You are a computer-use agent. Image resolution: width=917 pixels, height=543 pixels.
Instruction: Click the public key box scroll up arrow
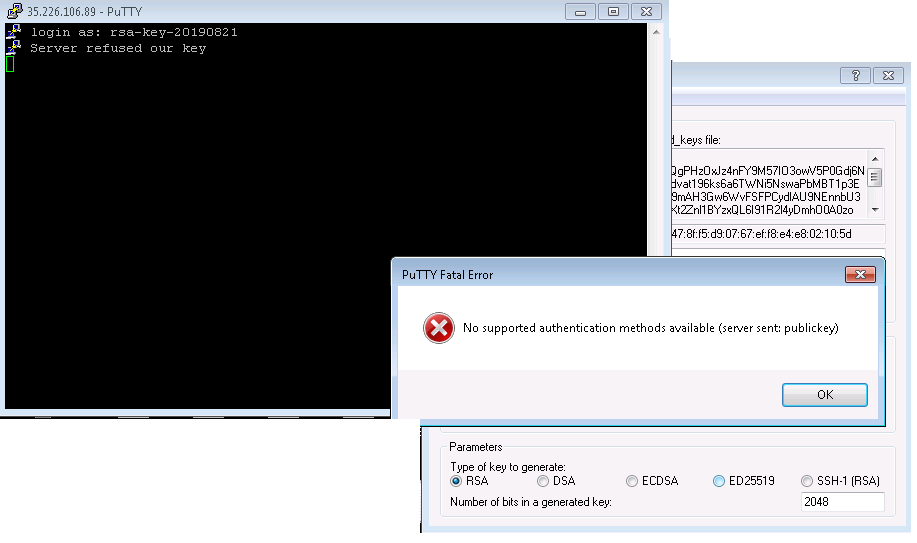pyautogui.click(x=875, y=159)
